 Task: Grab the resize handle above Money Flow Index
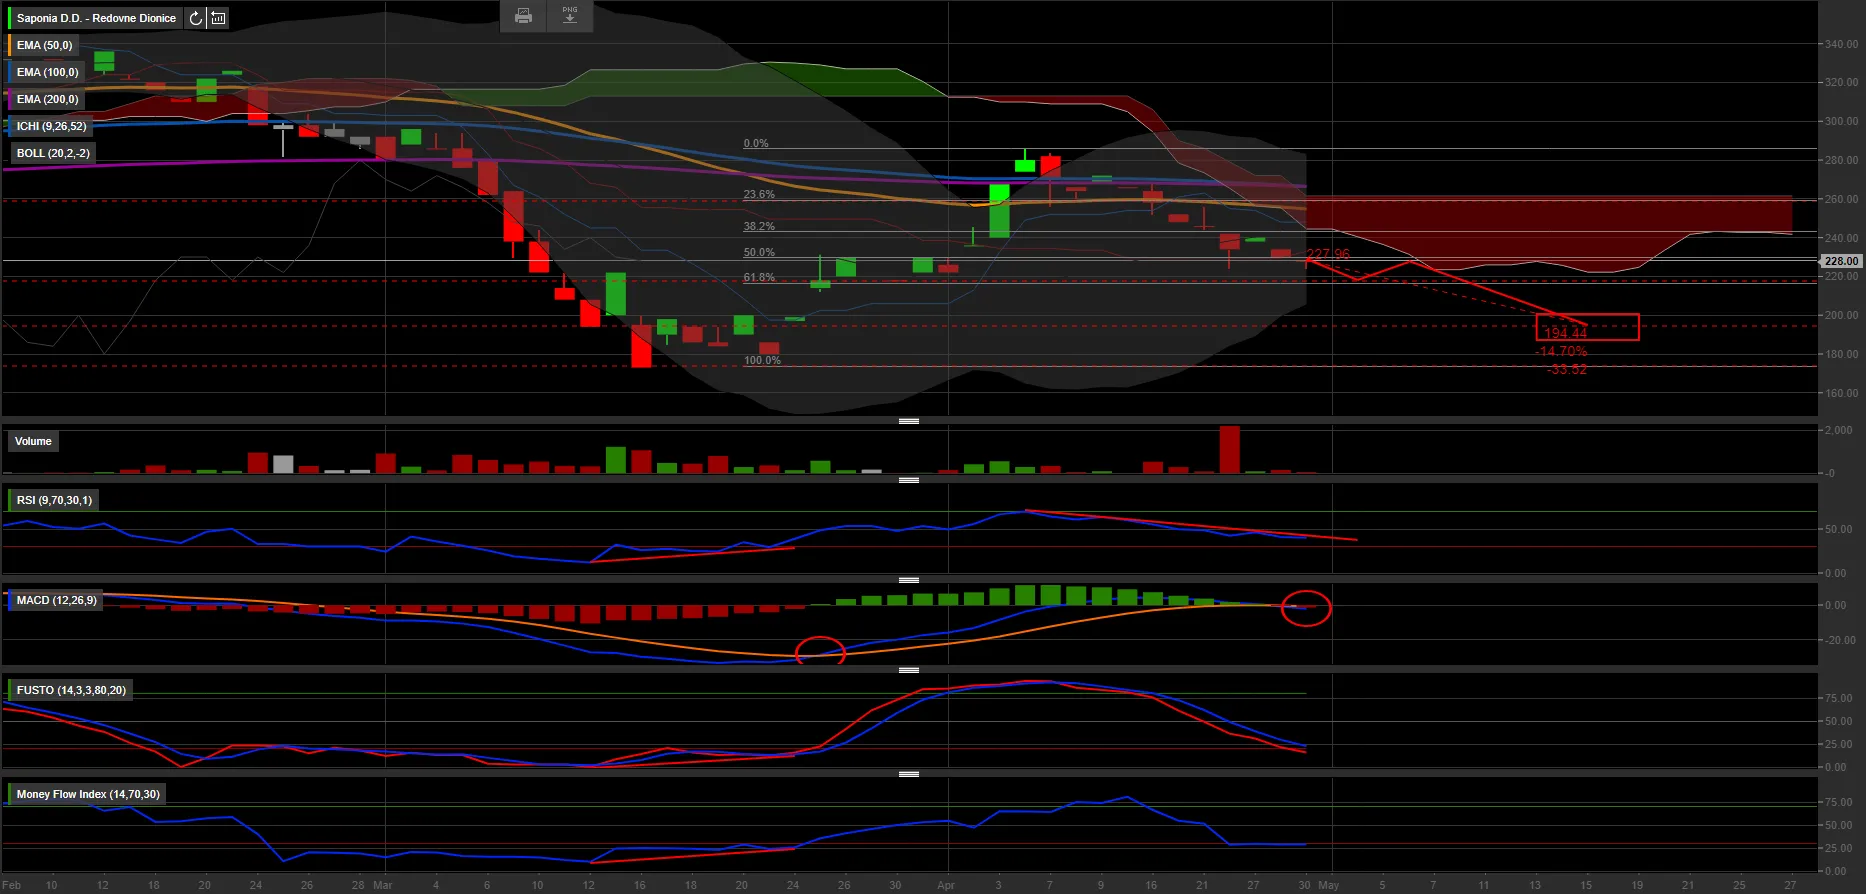click(x=908, y=774)
